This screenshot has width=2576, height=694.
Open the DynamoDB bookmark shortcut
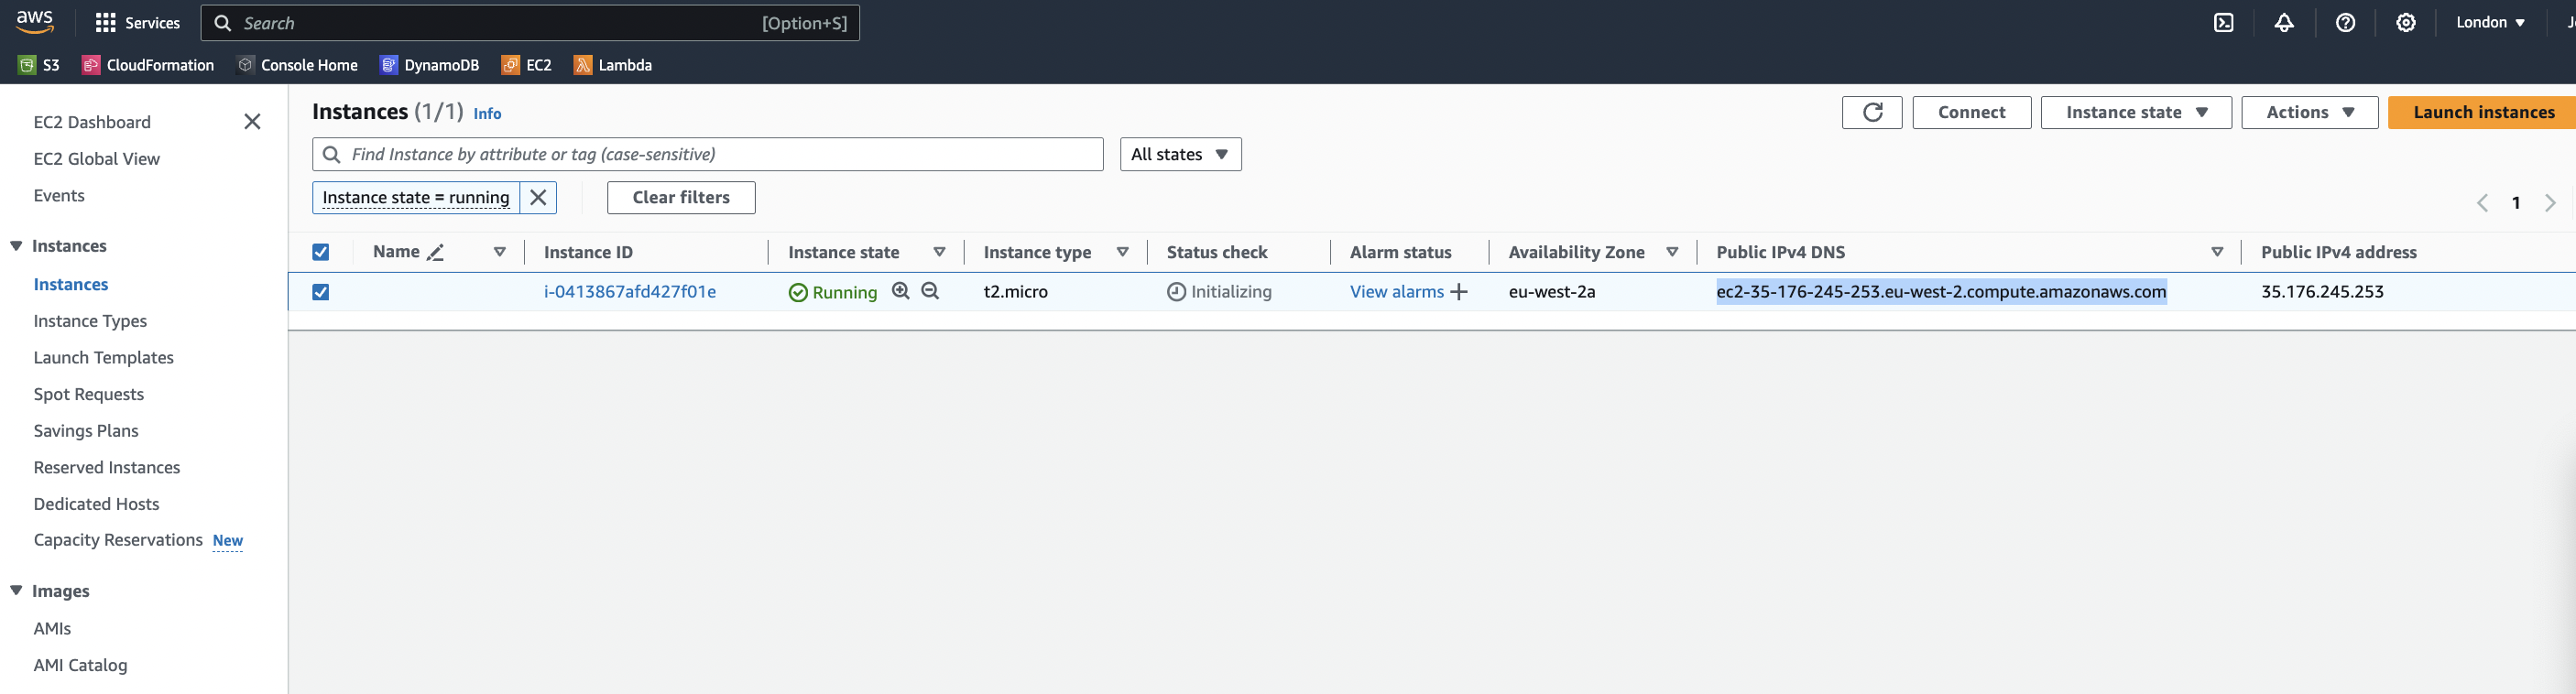(x=430, y=65)
